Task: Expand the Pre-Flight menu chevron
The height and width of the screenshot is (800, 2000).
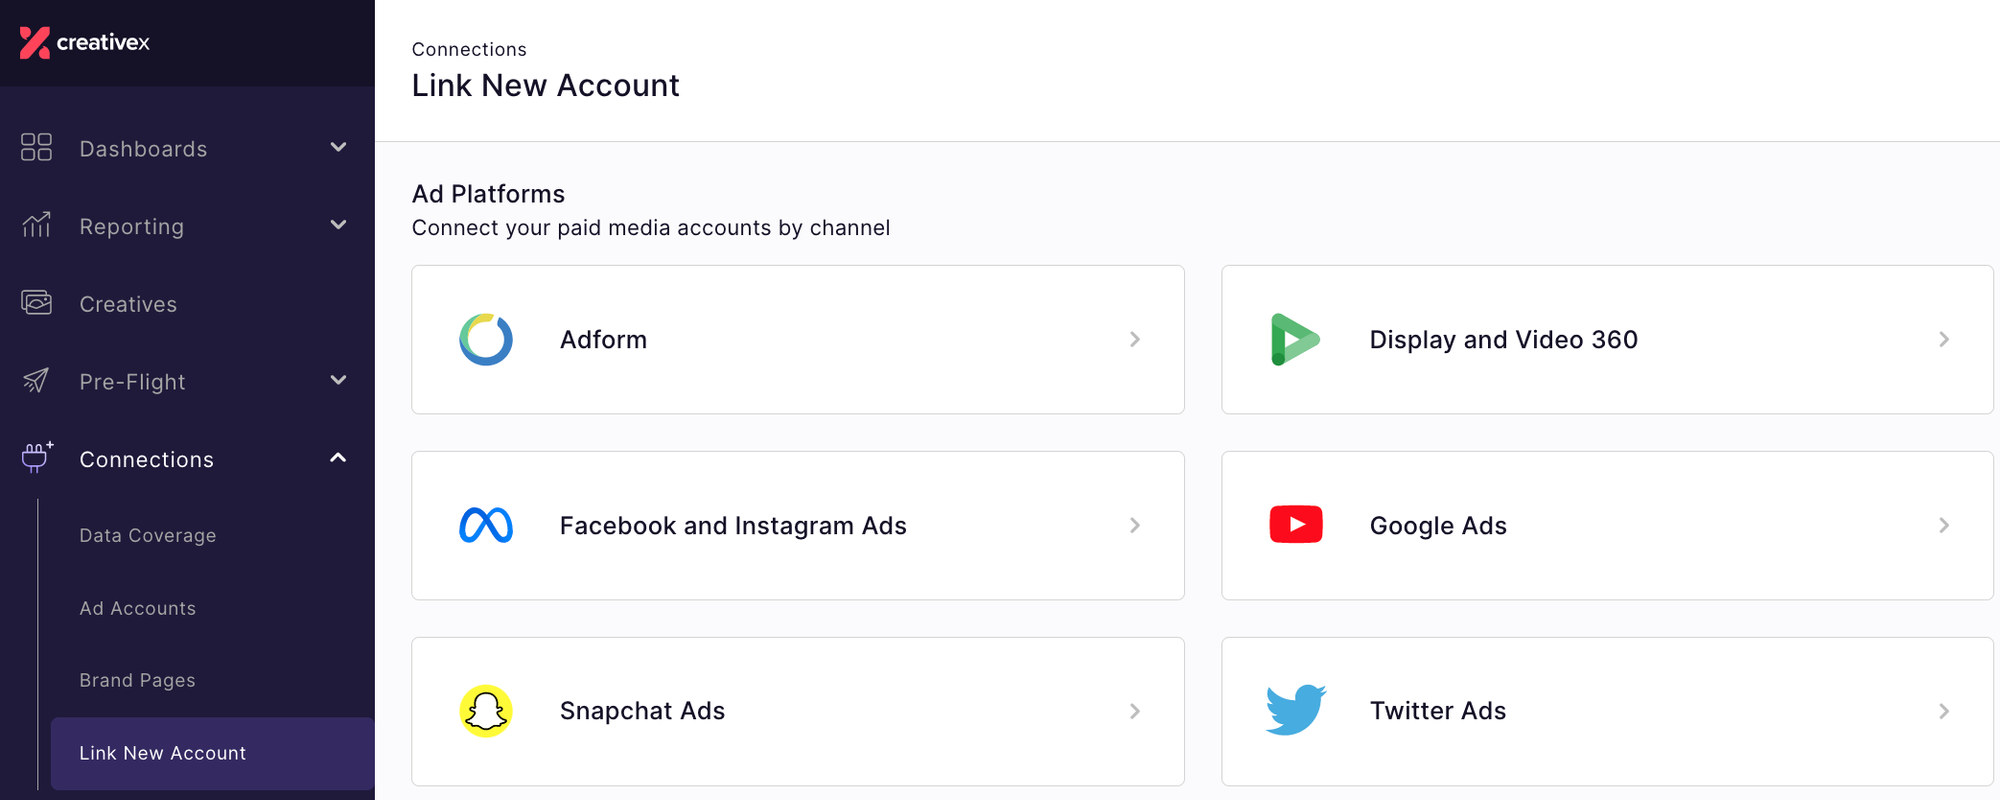Action: coord(338,380)
